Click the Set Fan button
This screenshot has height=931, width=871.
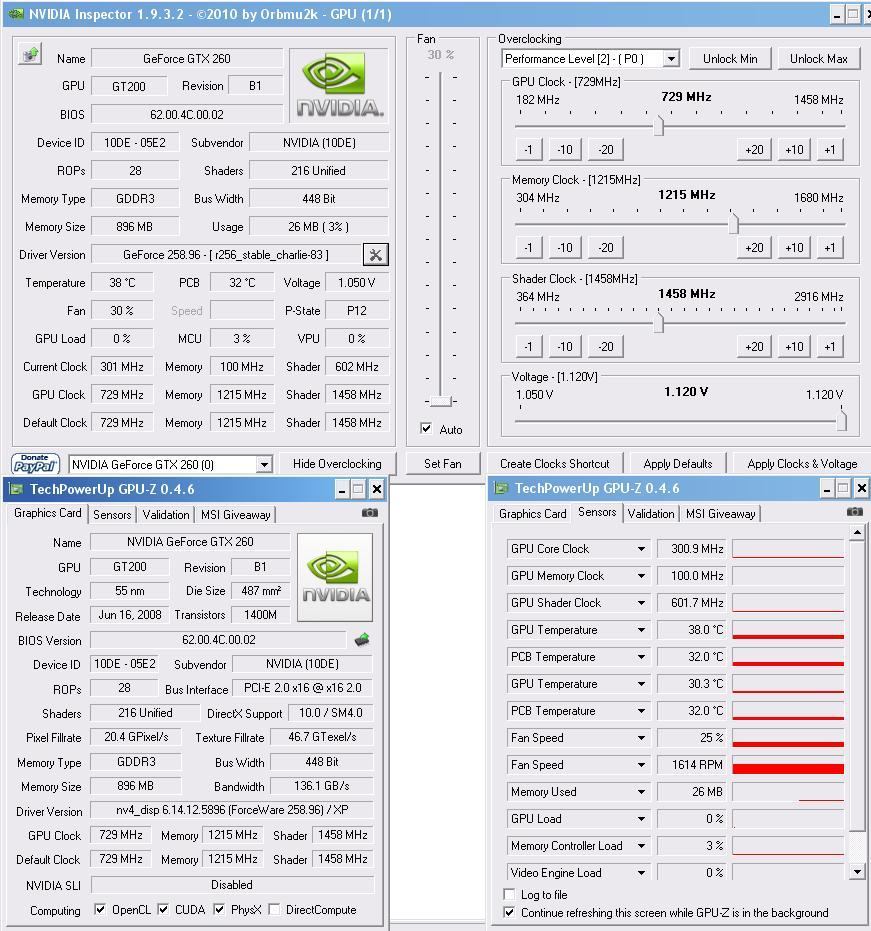pyautogui.click(x=442, y=464)
